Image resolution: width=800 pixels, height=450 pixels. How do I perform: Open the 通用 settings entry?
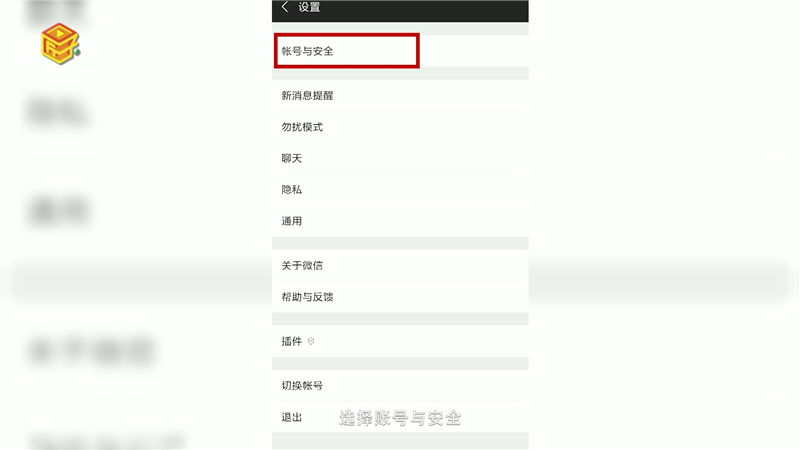click(400, 221)
